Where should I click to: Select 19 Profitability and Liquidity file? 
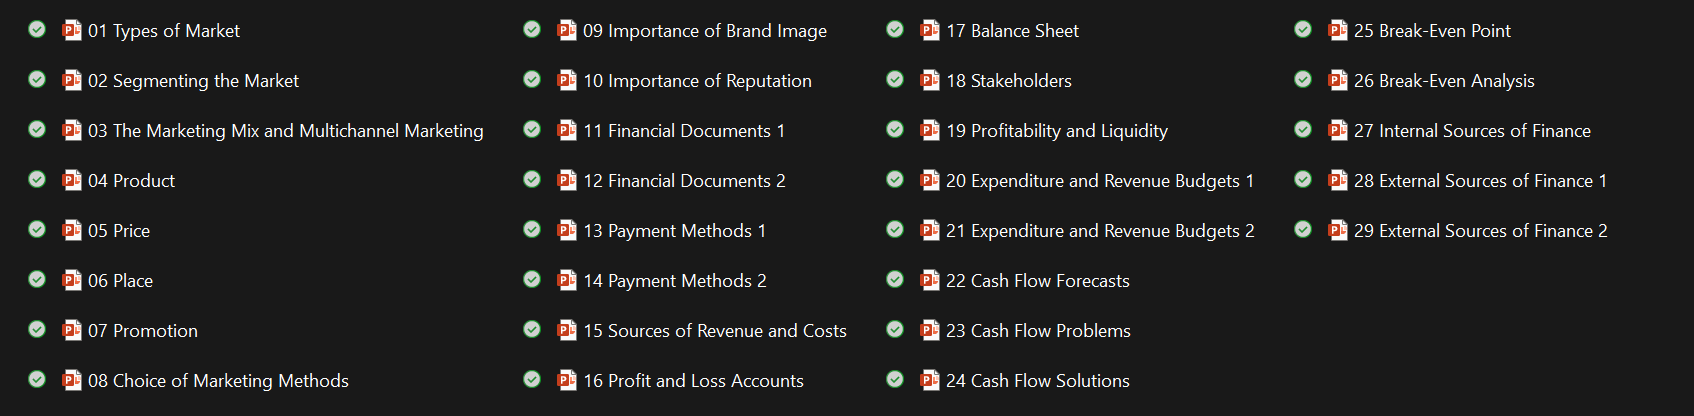[1057, 131]
